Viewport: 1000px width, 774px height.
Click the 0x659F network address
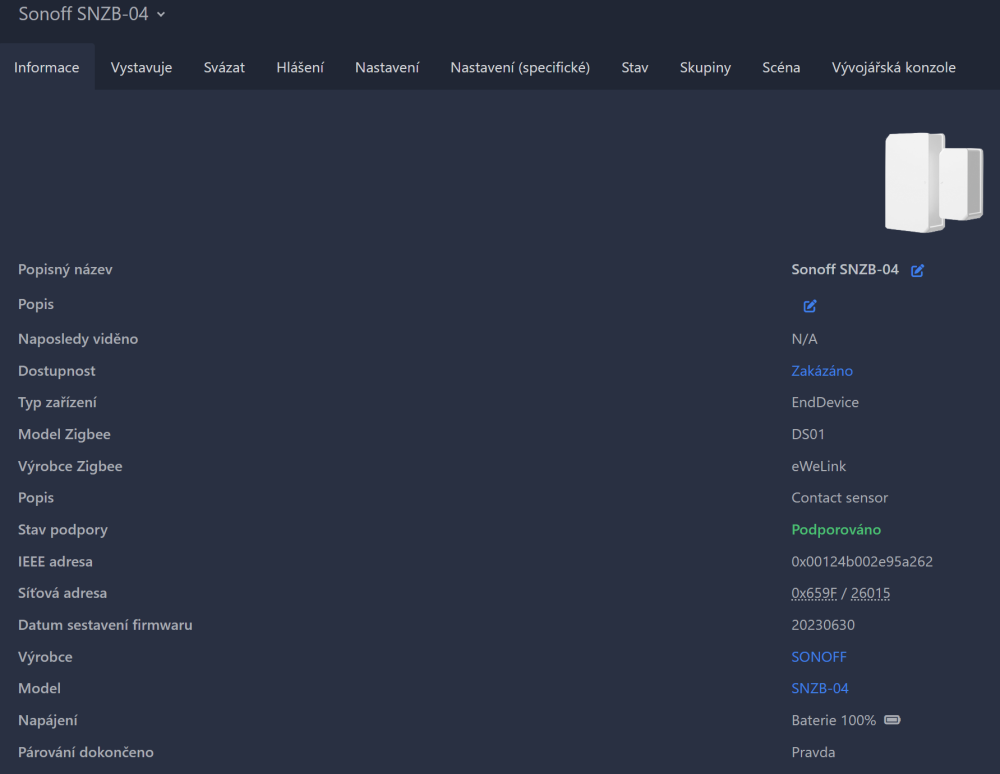point(814,593)
